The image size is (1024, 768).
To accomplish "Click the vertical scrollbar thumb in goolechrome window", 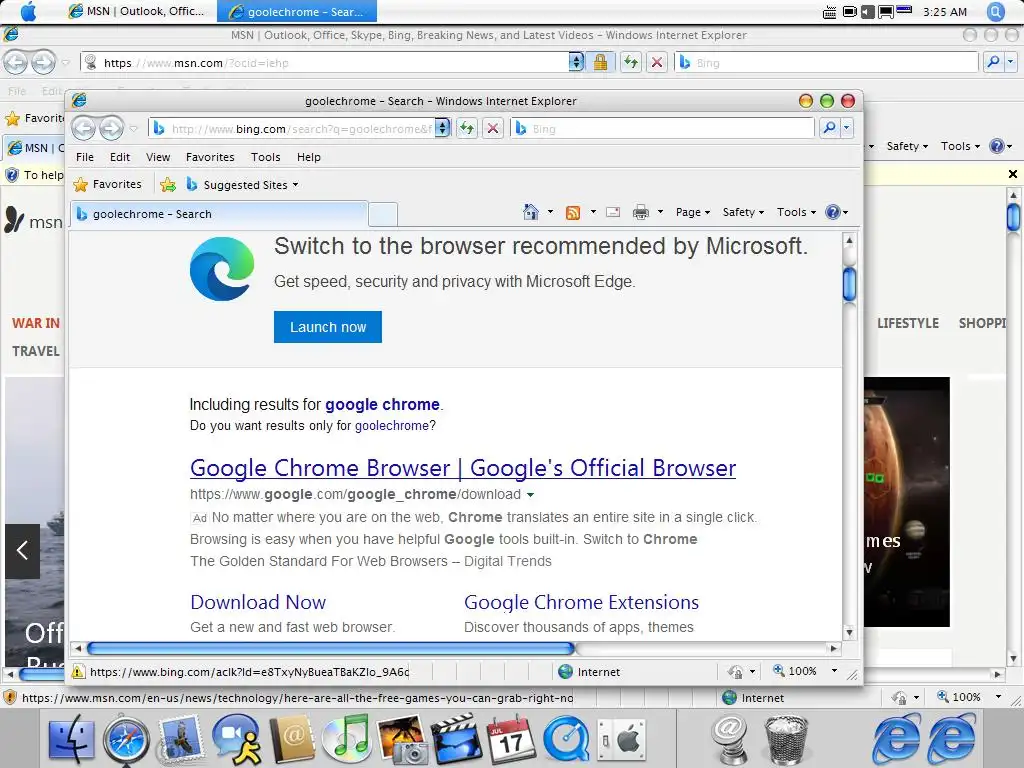I will [849, 283].
